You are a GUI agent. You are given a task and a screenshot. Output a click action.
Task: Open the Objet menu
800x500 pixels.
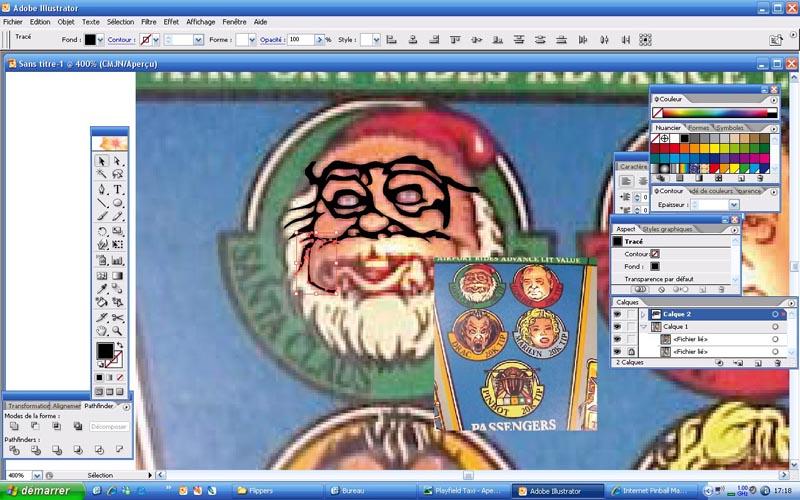tap(66, 22)
